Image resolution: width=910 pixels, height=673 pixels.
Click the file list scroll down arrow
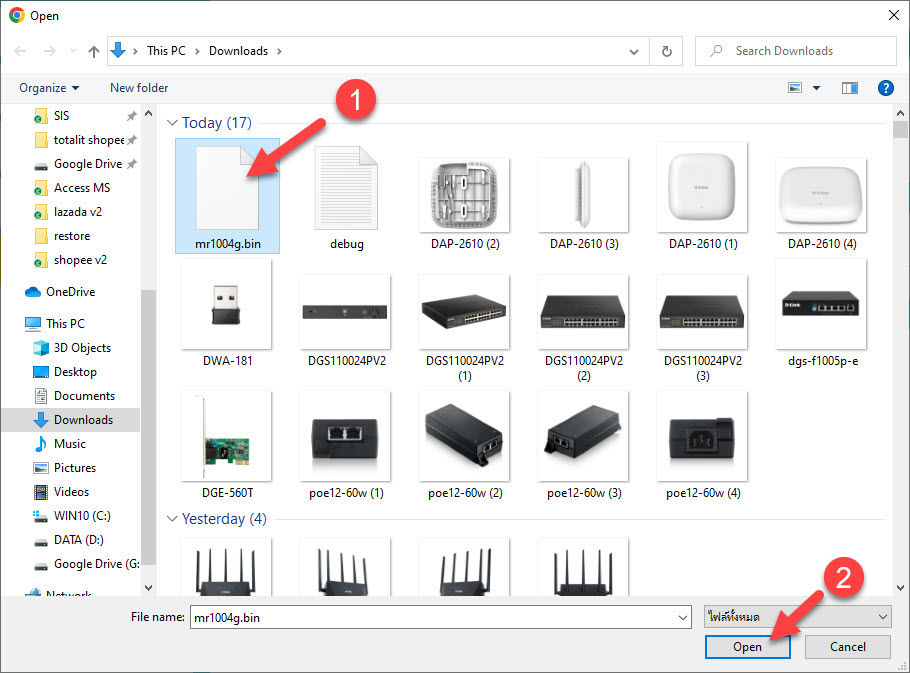(x=900, y=588)
